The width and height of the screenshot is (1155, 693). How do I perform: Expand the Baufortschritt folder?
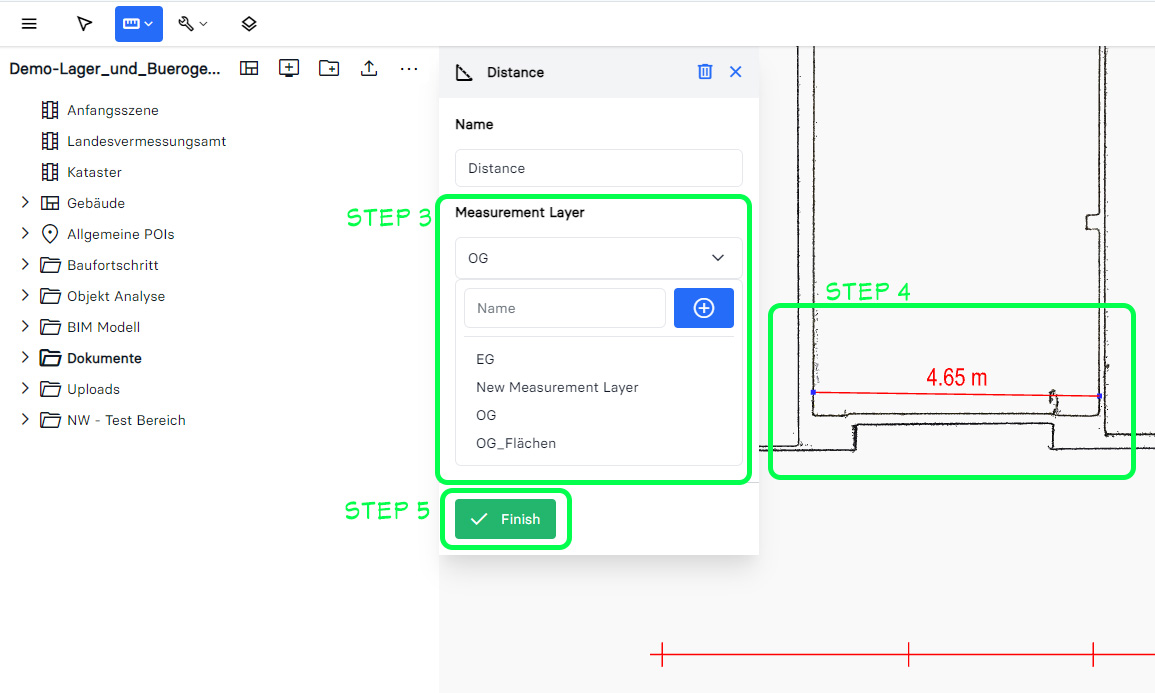[x=25, y=265]
